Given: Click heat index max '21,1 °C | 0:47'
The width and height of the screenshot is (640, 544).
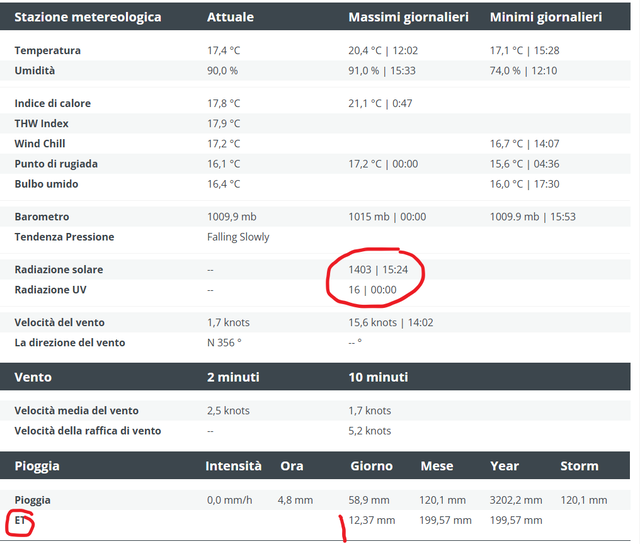Looking at the screenshot, I should pyautogui.click(x=380, y=103).
